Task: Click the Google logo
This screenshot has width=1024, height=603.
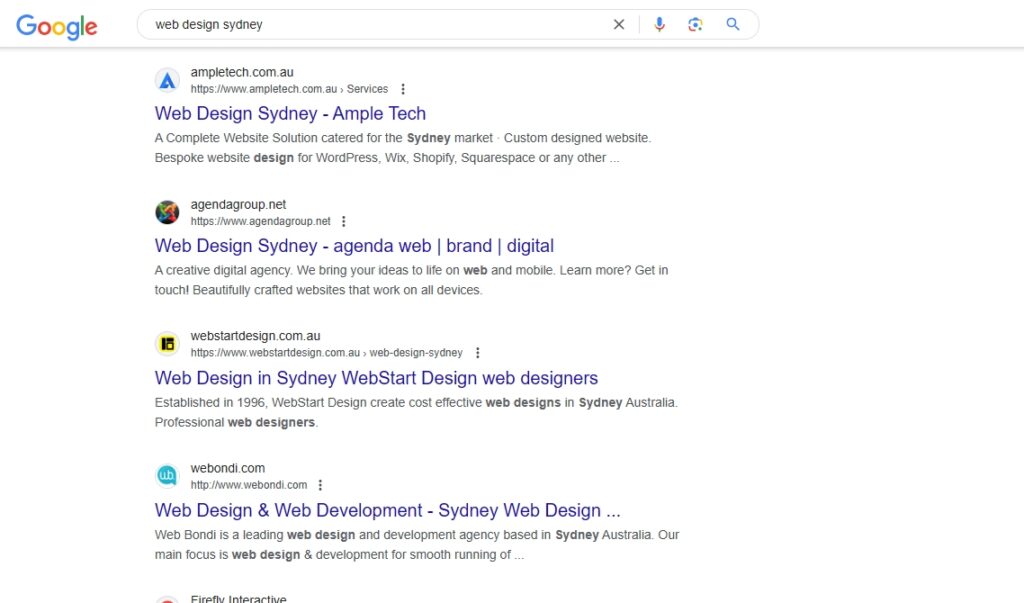Action: click(57, 26)
